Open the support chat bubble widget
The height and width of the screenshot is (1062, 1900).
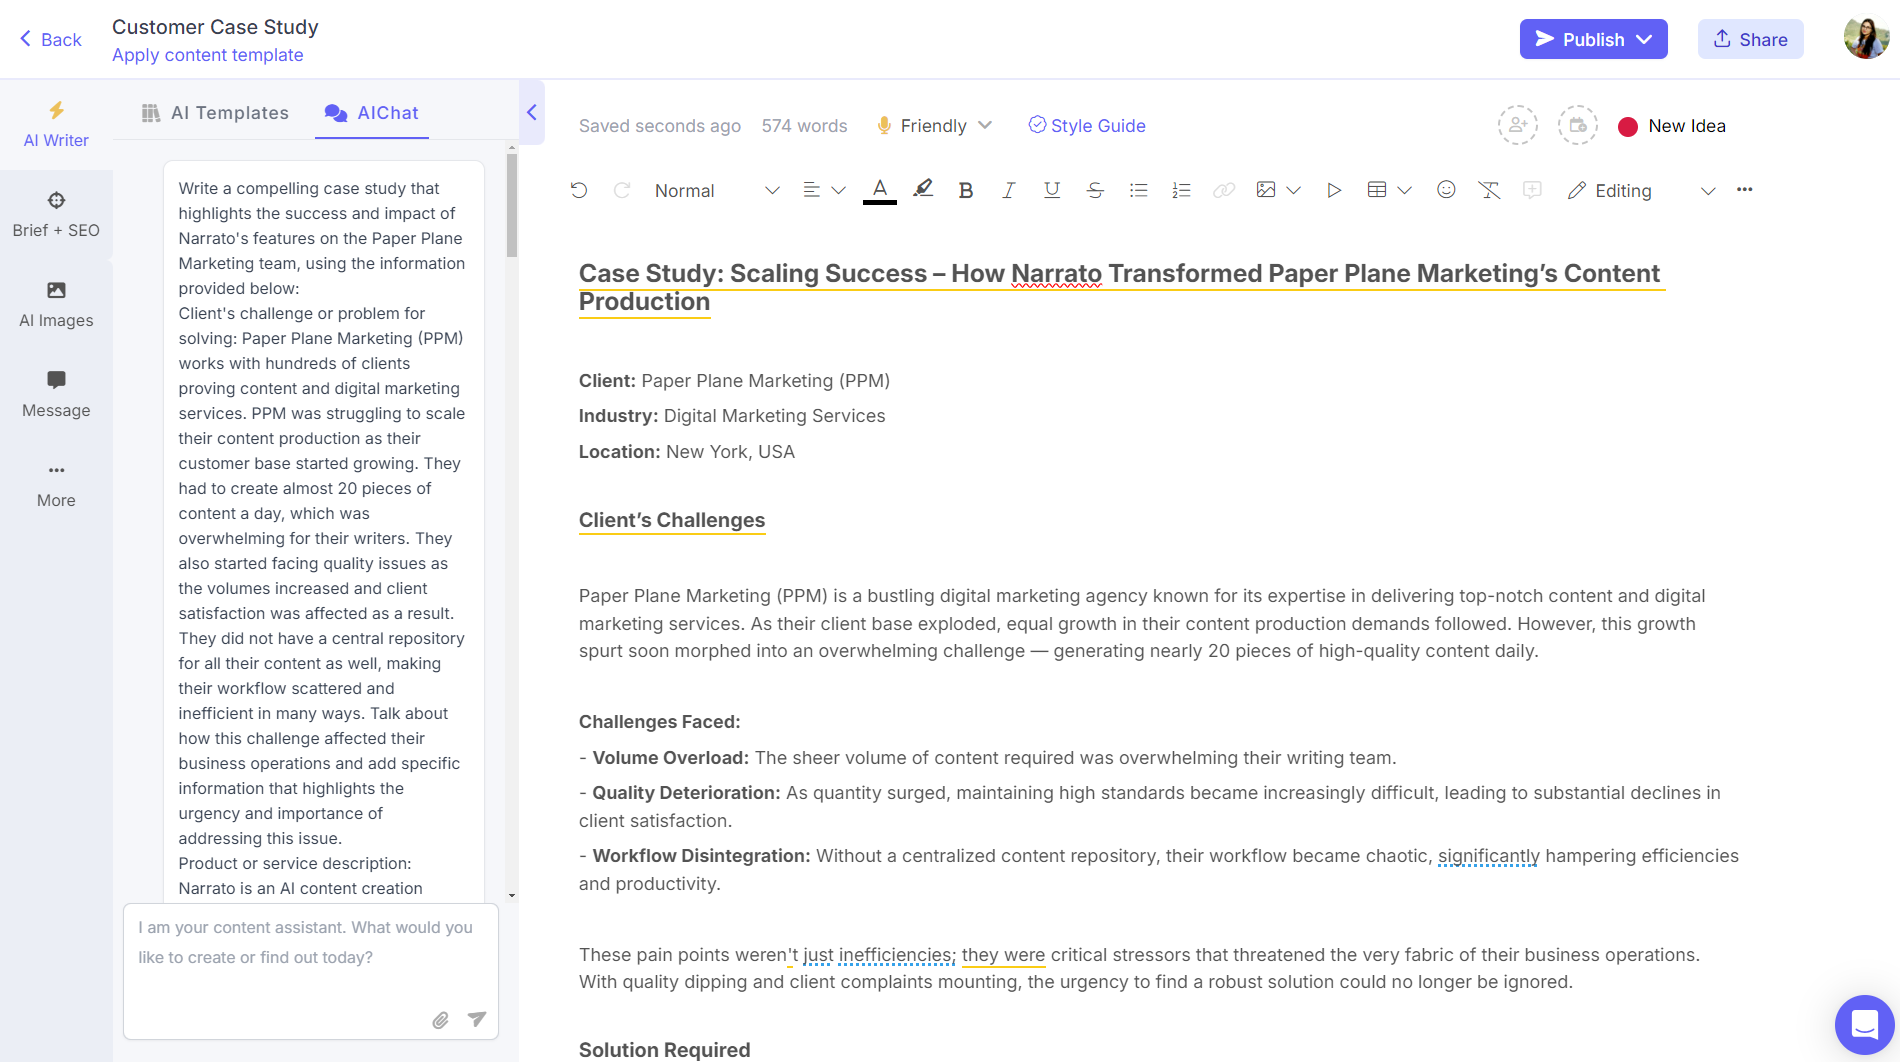1865,1025
